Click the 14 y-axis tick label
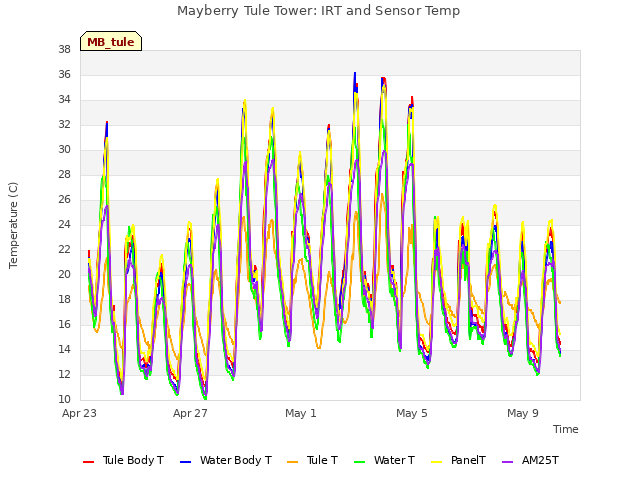Viewport: 640px width, 480px height. click(x=64, y=349)
